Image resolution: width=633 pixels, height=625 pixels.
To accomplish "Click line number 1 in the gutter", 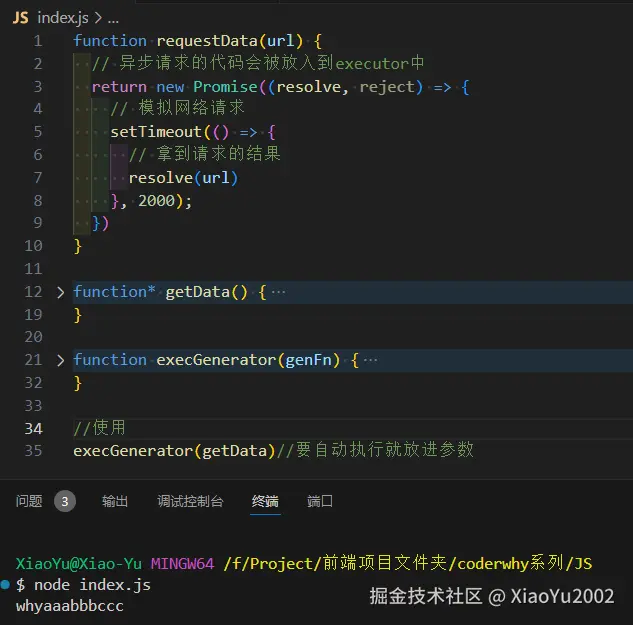I will pyautogui.click(x=38, y=41).
